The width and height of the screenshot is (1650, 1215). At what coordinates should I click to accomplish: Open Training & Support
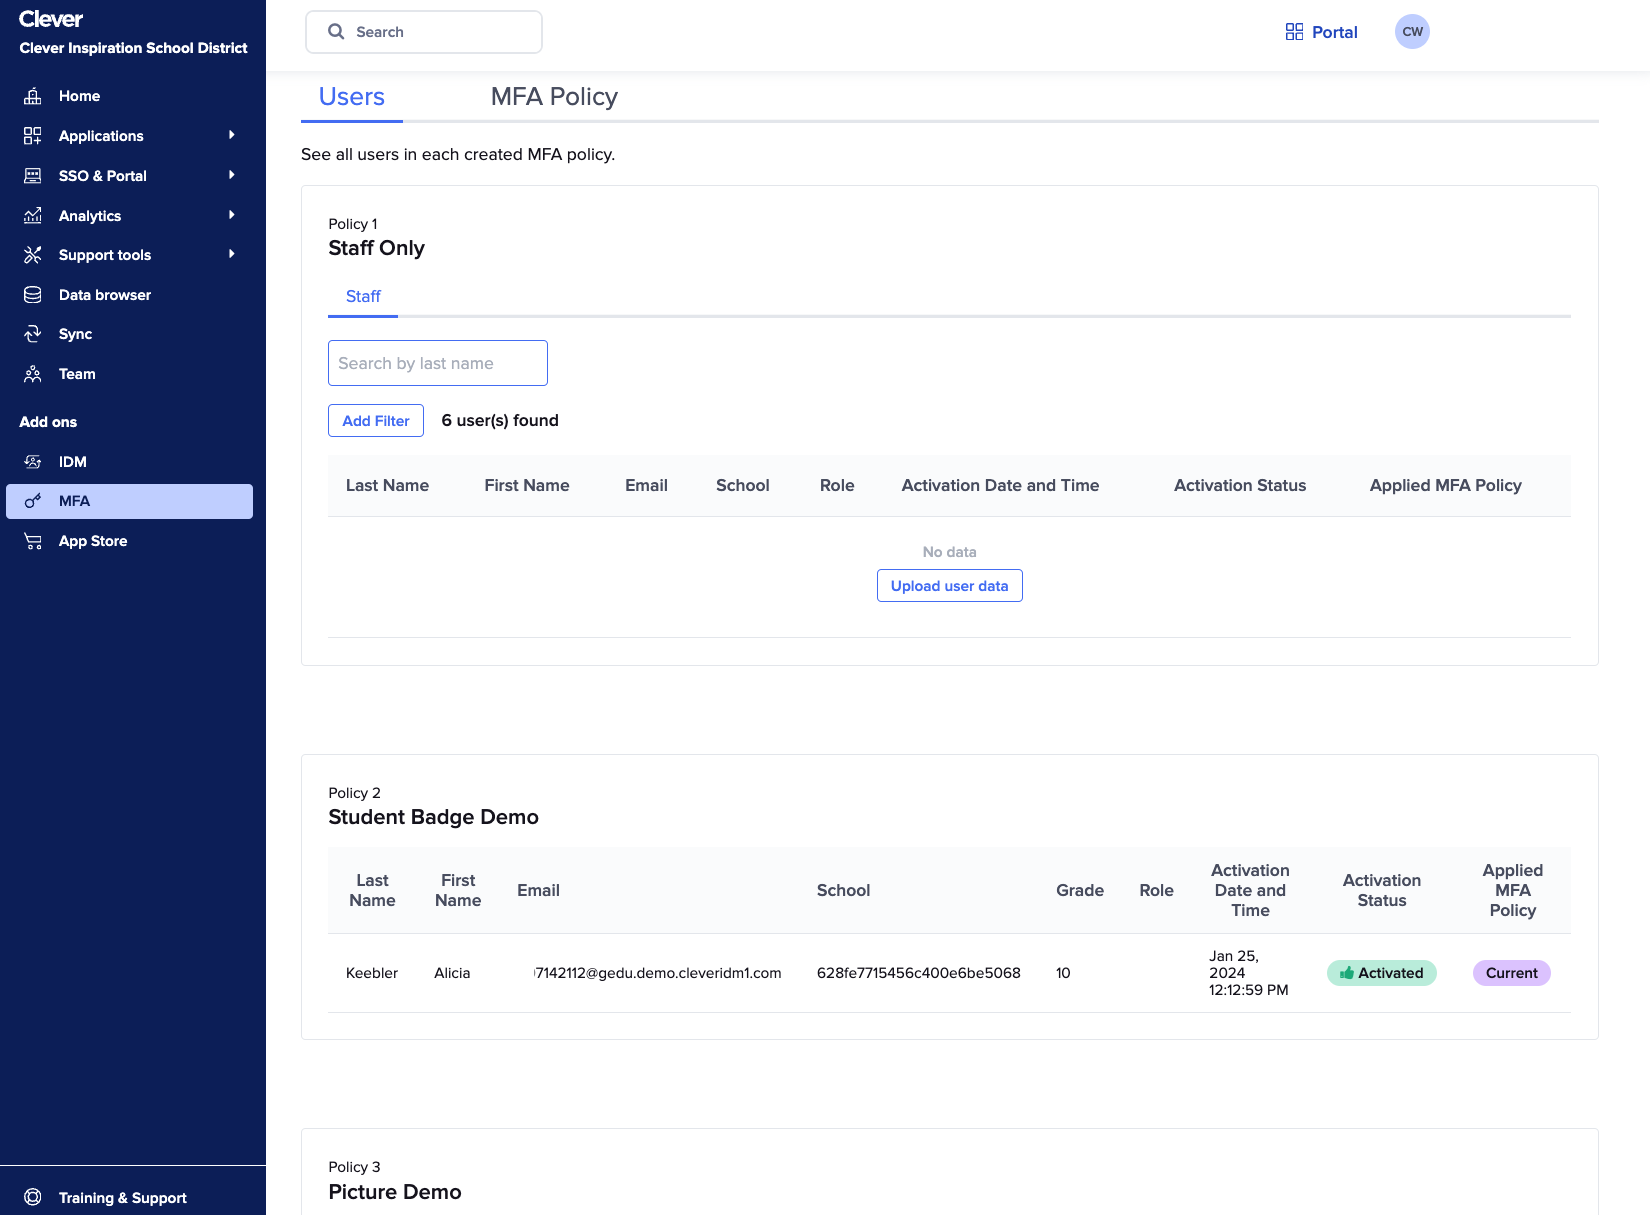point(122,1197)
